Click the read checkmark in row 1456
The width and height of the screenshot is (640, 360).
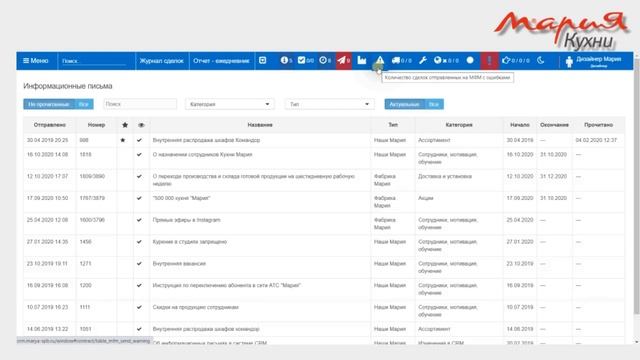(139, 242)
